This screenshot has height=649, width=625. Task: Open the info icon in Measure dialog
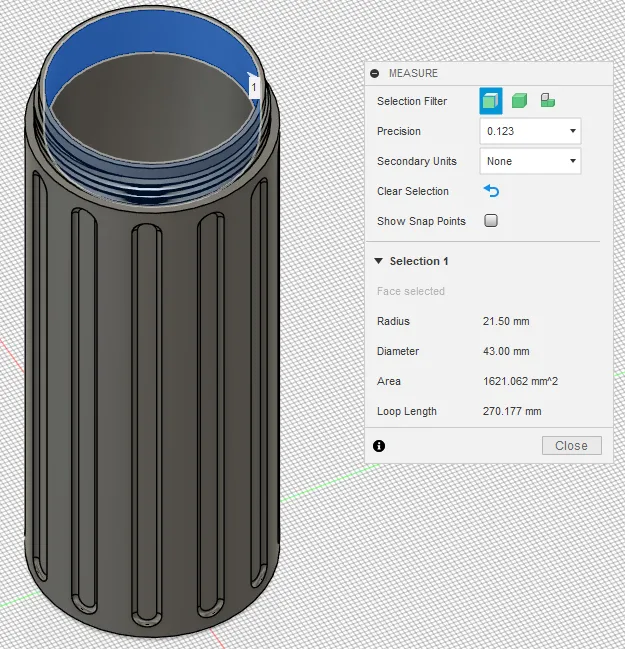click(379, 446)
